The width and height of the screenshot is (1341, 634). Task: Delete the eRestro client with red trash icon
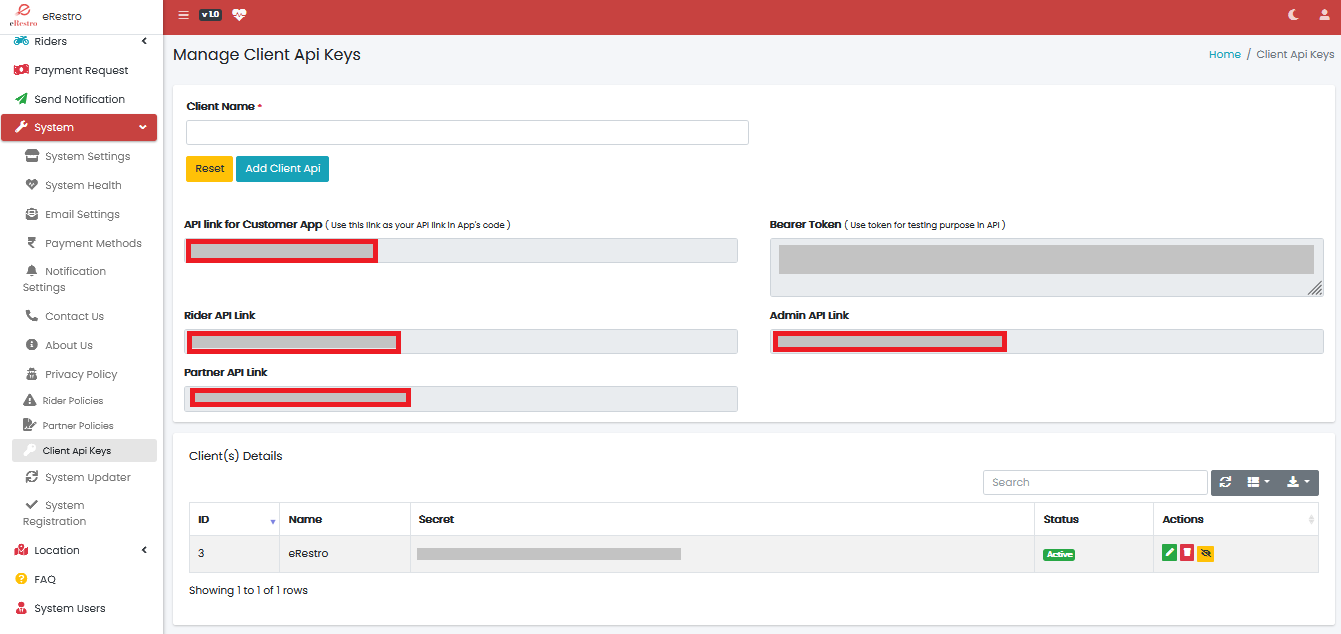[x=1187, y=553]
